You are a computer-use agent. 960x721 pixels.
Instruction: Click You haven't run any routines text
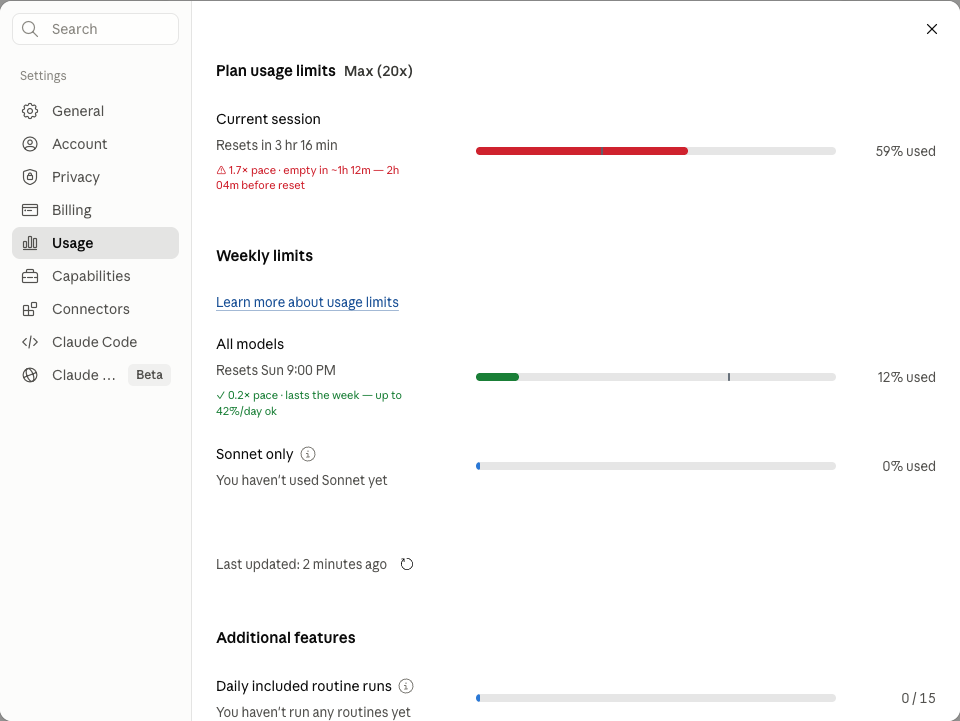pos(313,712)
